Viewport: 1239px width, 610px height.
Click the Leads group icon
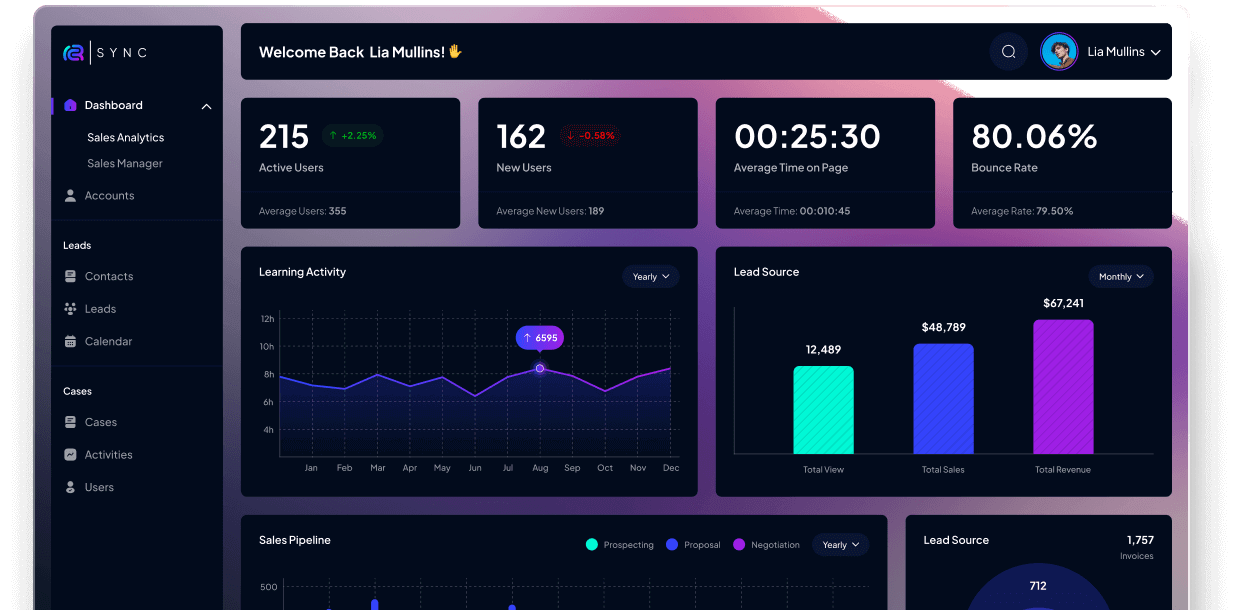pyautogui.click(x=70, y=309)
